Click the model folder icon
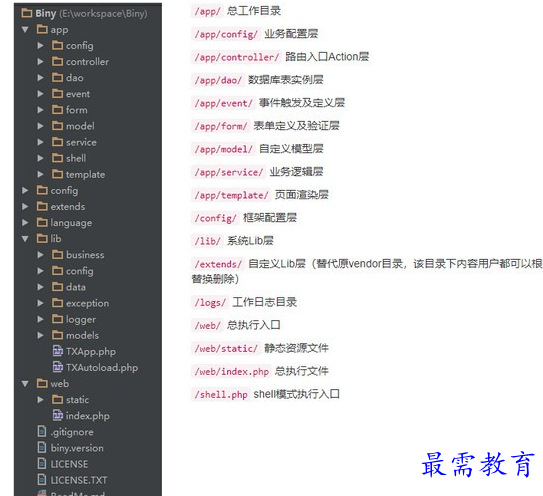Screen dimensions: 543x496 tap(57, 126)
